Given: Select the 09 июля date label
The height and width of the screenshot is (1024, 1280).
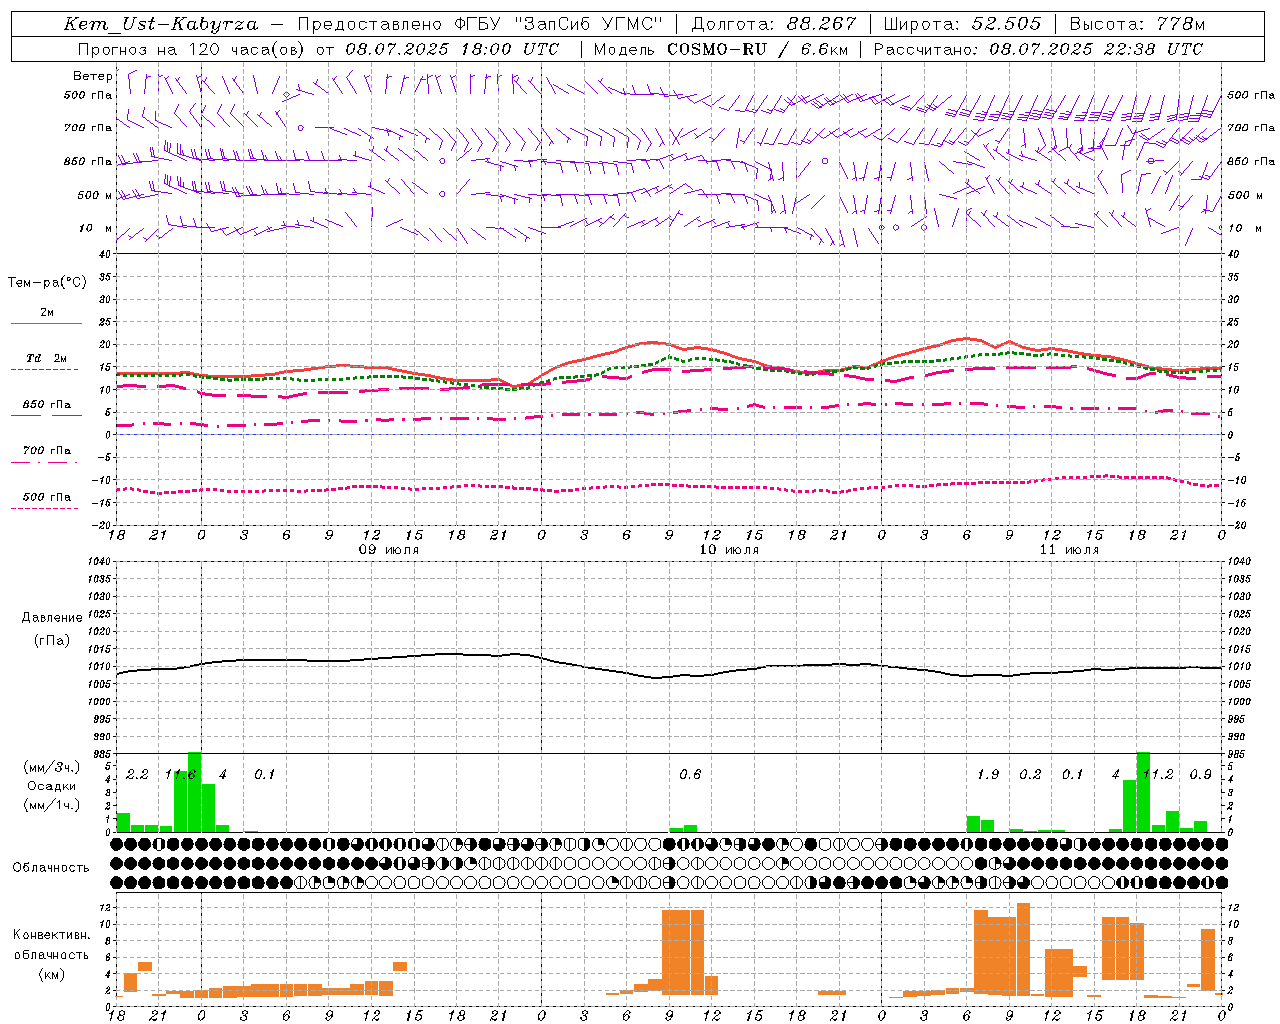Looking at the screenshot, I should click(x=389, y=550).
